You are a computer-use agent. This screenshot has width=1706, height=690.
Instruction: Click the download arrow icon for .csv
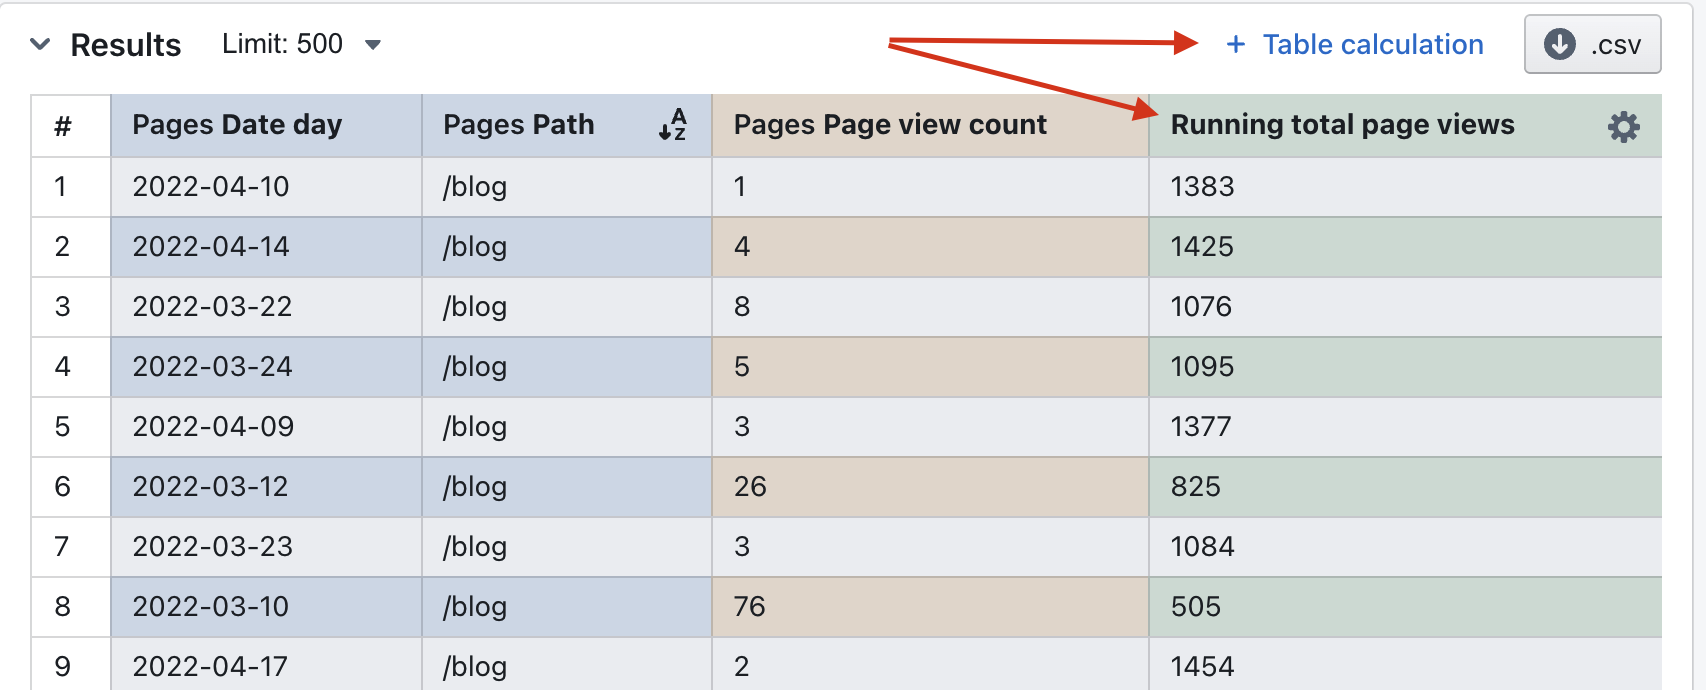coord(1559,44)
